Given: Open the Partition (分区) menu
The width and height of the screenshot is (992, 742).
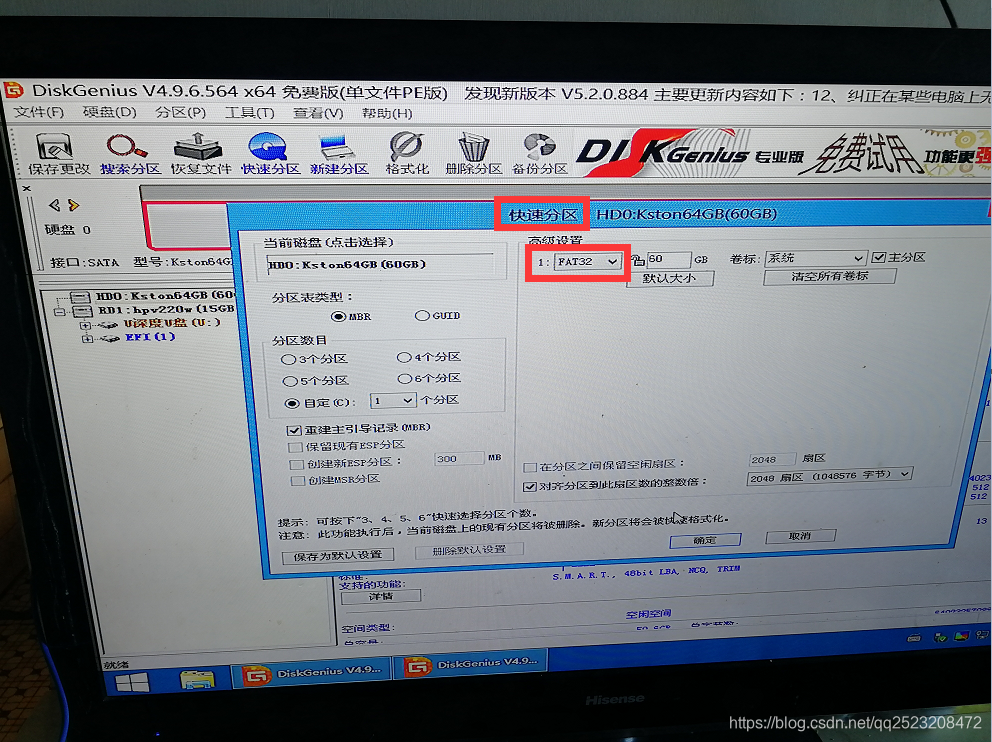Looking at the screenshot, I should tap(181, 113).
